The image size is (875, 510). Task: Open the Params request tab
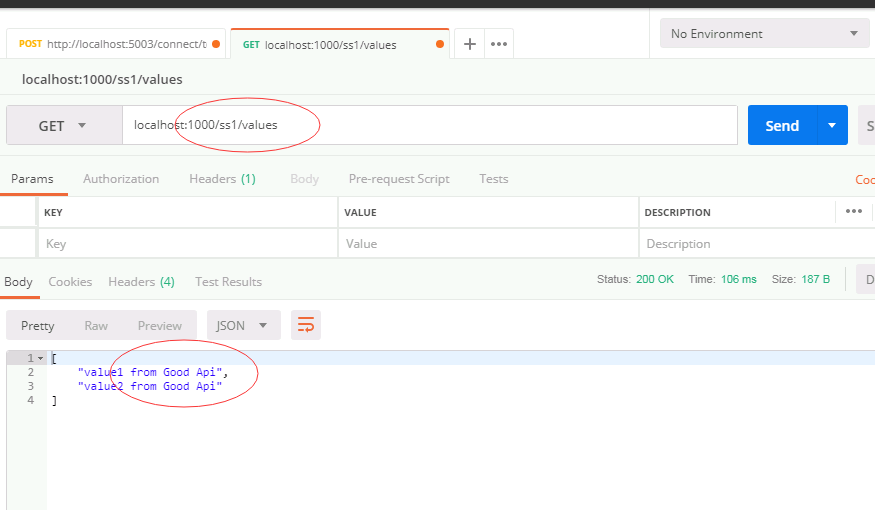click(x=32, y=179)
